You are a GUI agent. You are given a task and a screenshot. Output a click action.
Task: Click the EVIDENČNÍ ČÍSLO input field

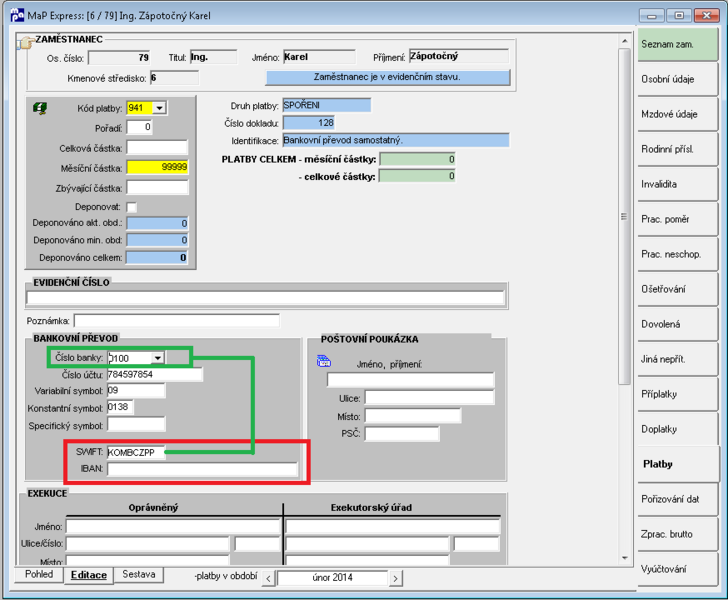pos(266,298)
